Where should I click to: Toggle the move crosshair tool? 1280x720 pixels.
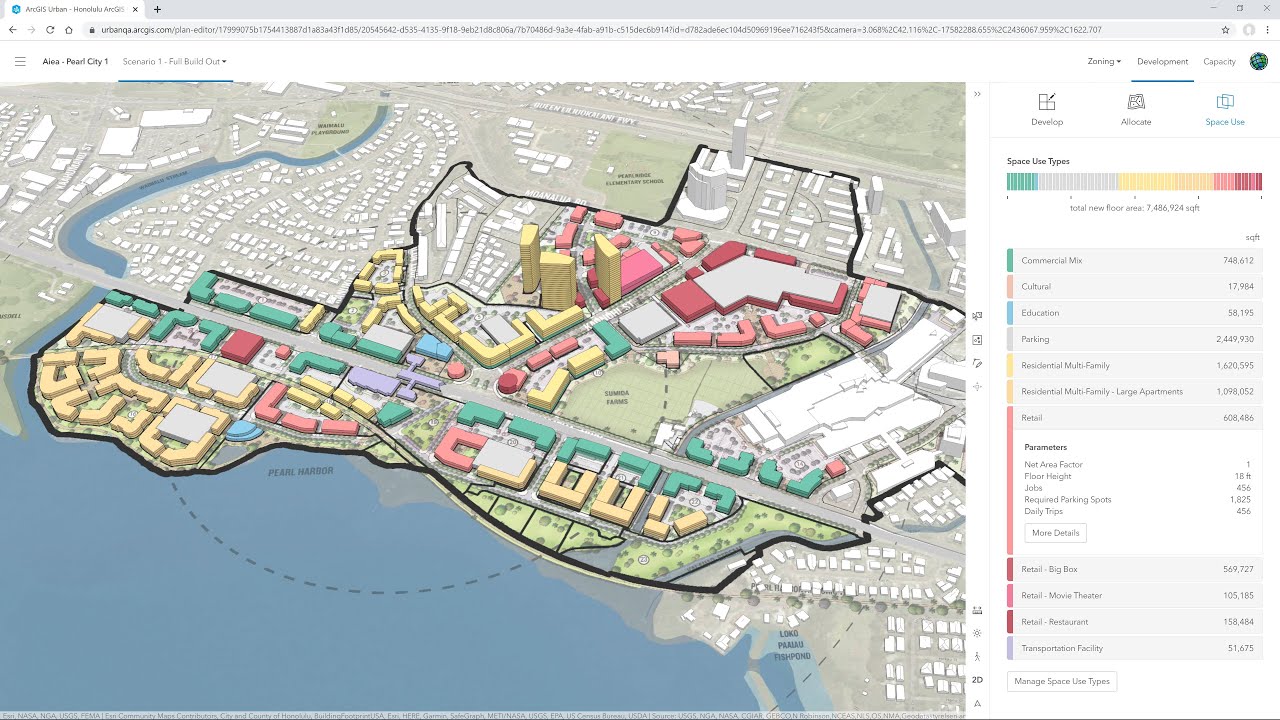coord(977,386)
